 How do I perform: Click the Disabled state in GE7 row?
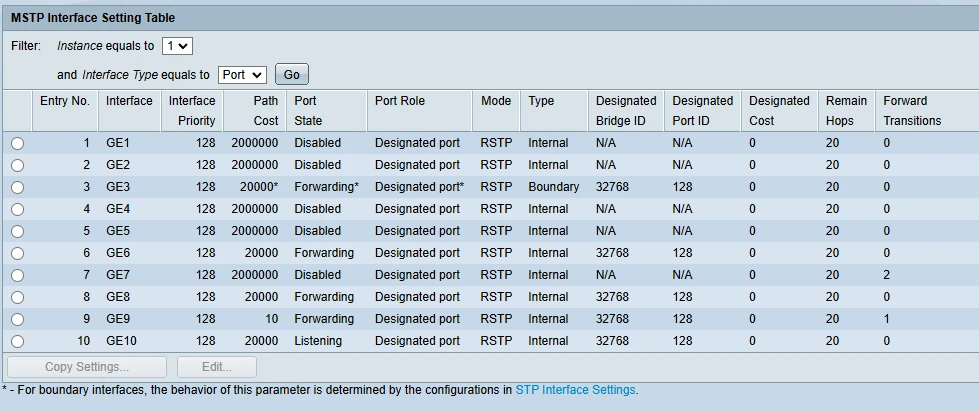point(318,275)
